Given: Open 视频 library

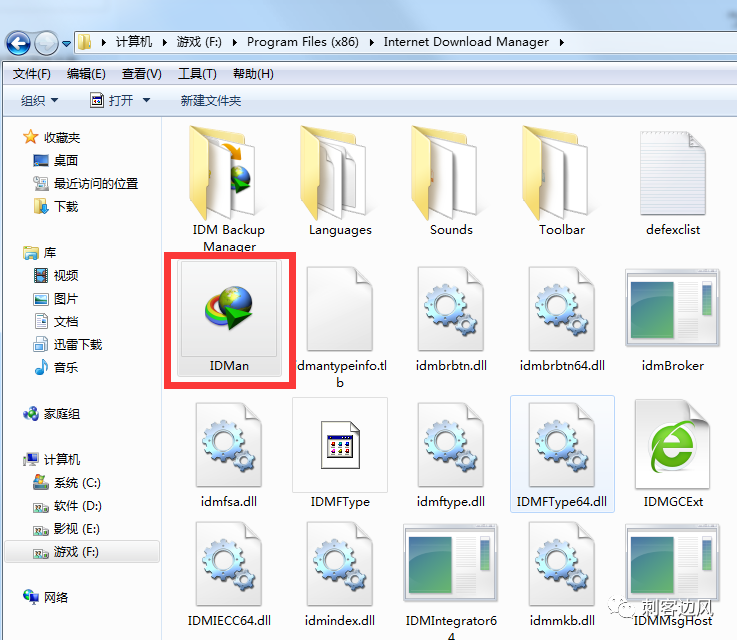Looking at the screenshot, I should 55,276.
